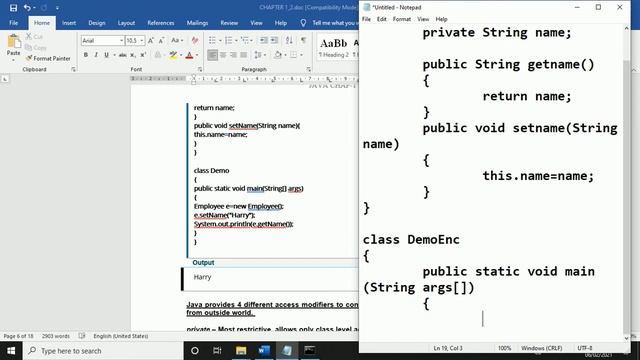Screen dimensions: 640x360
Task: Click the text highlight color marker
Action: [173, 55]
